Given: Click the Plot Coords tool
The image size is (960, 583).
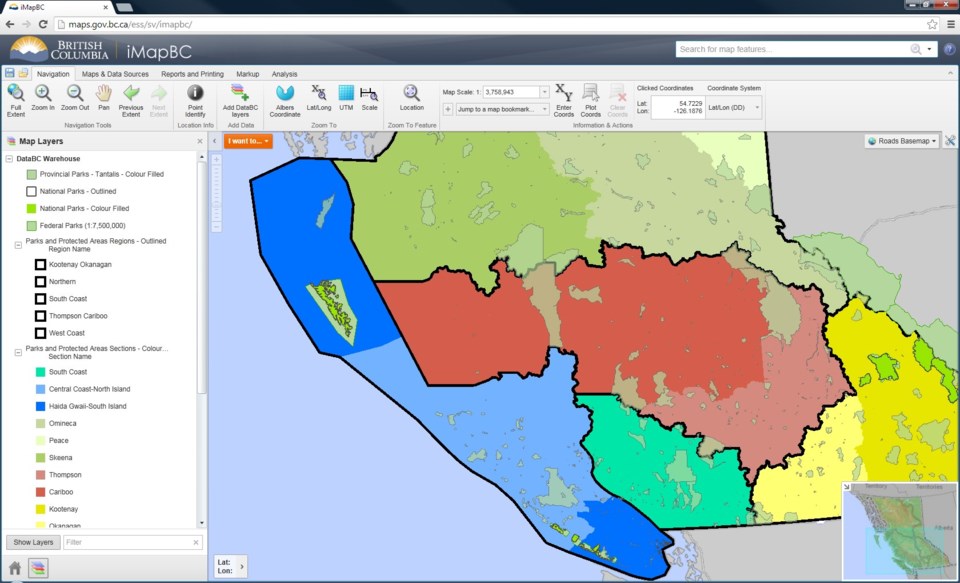Looking at the screenshot, I should click(590, 100).
